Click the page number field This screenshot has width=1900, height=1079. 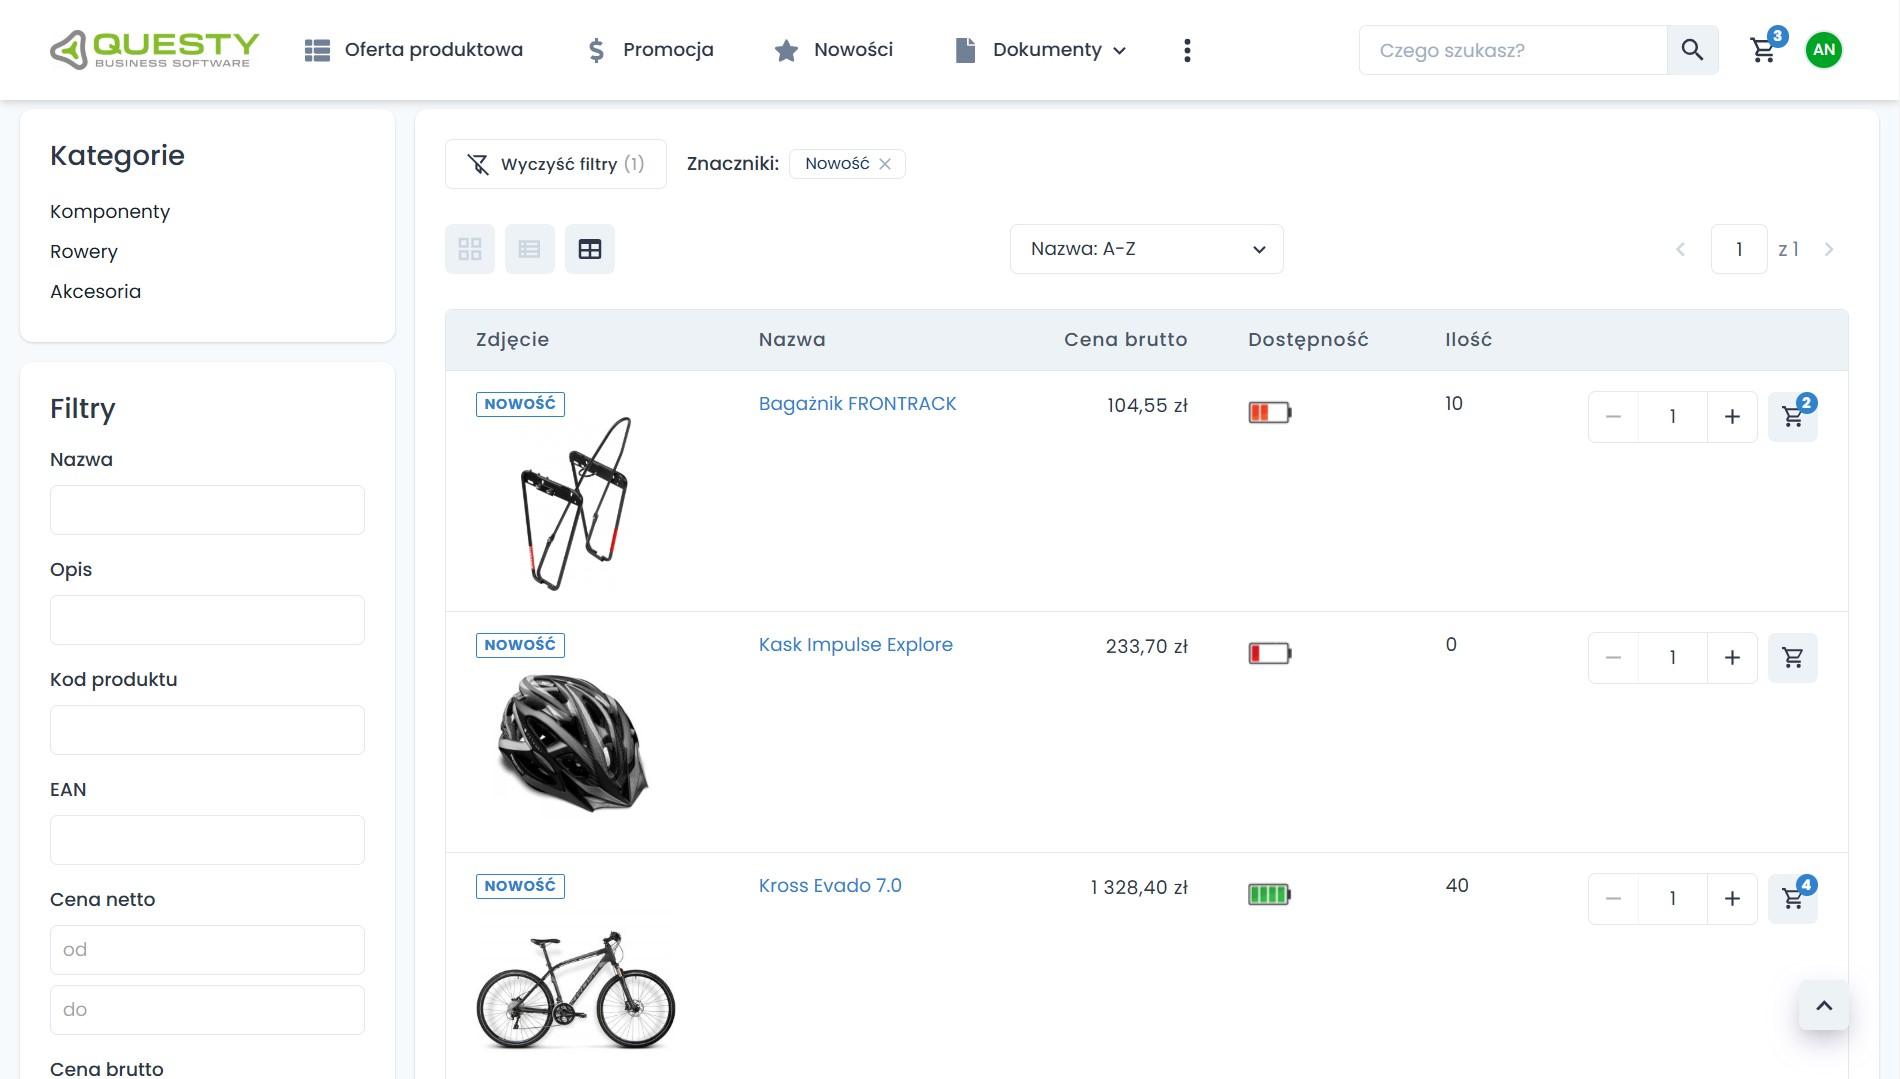pos(1739,249)
